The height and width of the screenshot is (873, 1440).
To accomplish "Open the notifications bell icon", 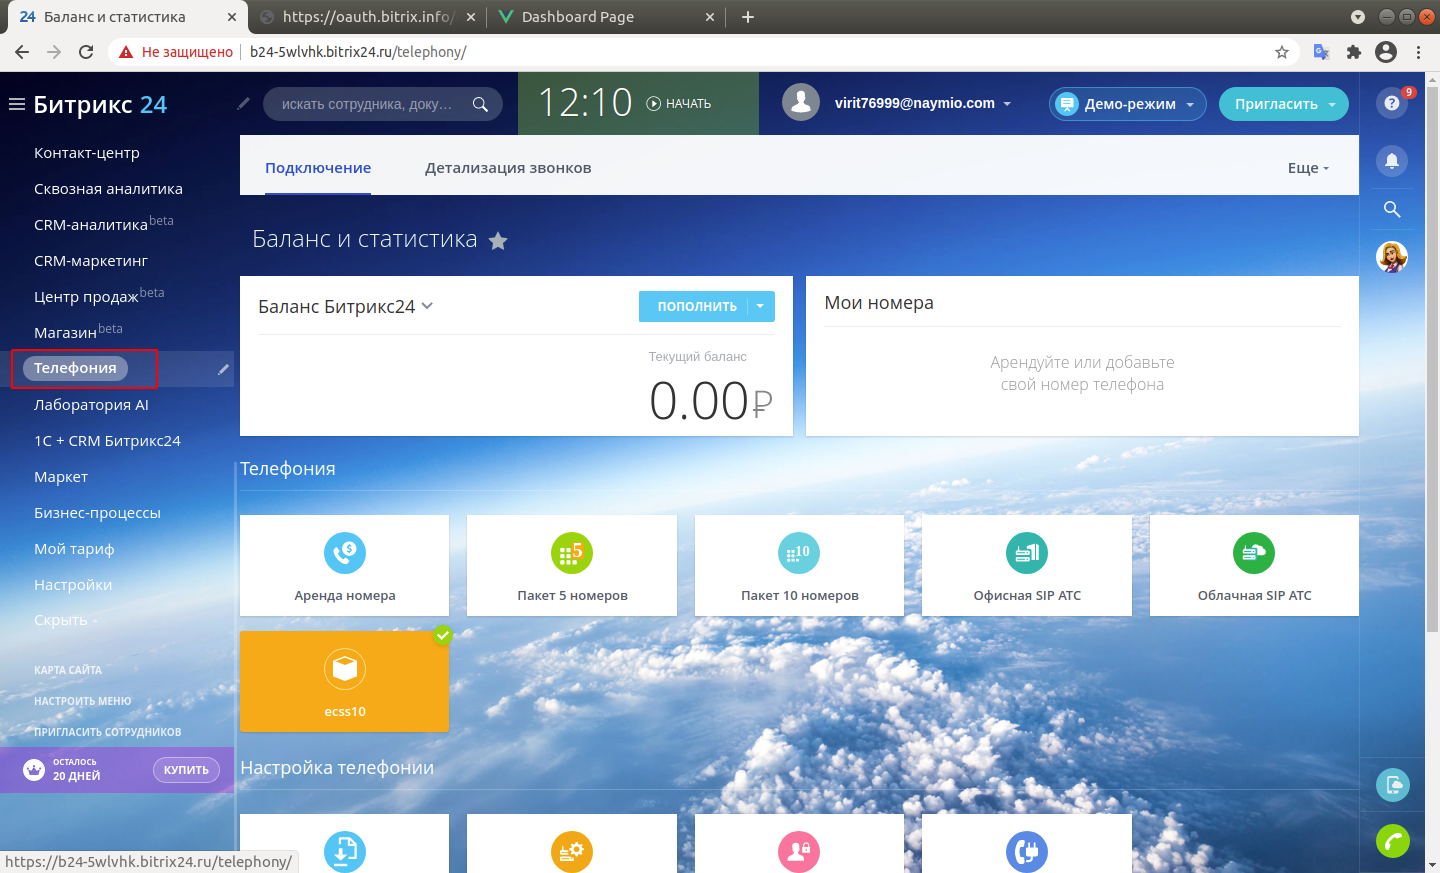I will (1392, 161).
